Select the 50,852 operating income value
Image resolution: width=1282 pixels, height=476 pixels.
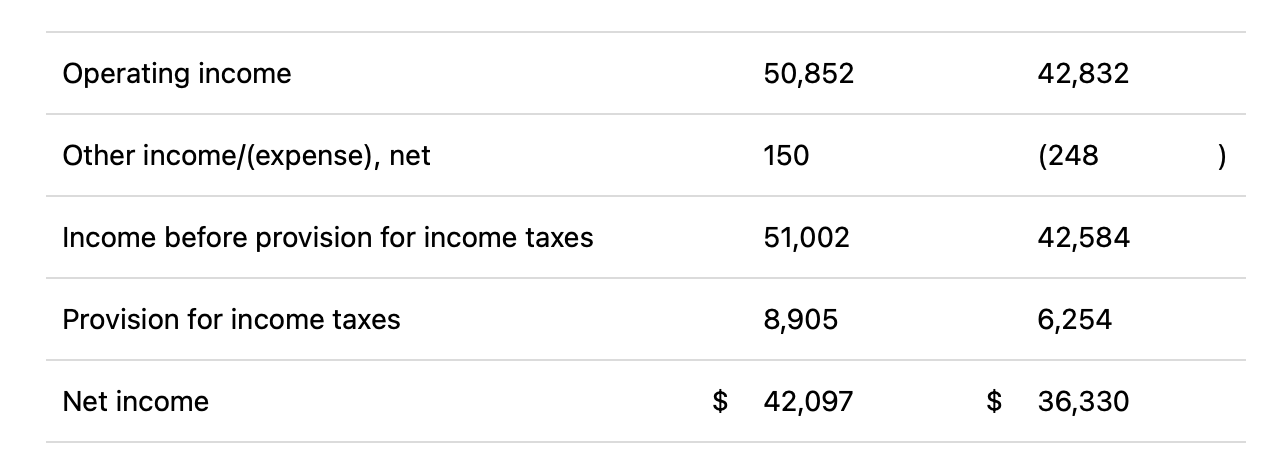(808, 74)
